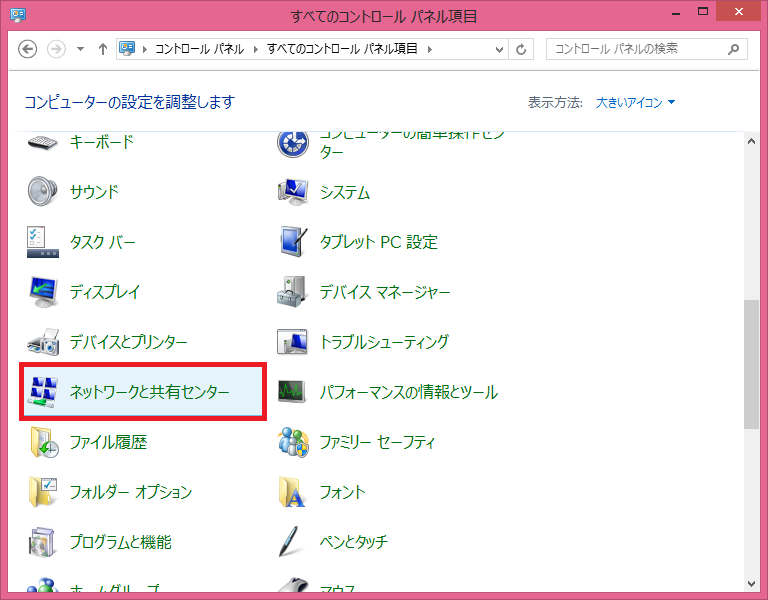Expand arrow after すべてのコントロール パネル項目 breadcrumb
Image resolution: width=768 pixels, height=600 pixels.
click(x=430, y=49)
